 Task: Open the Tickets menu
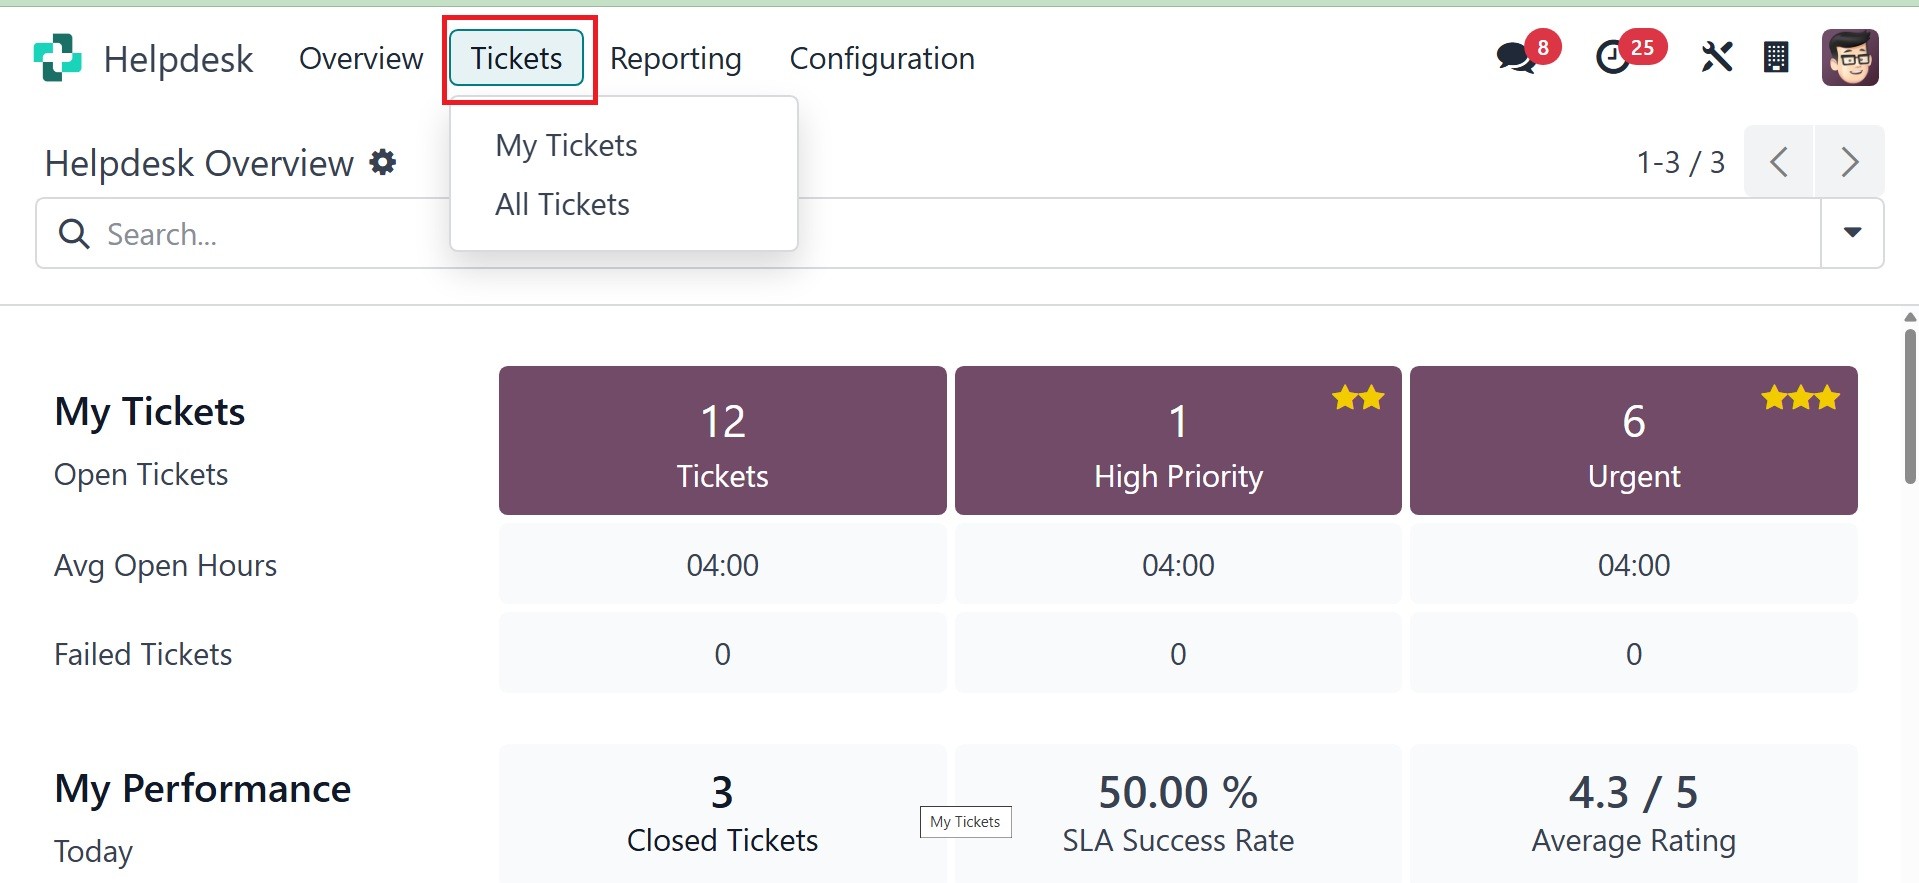[516, 58]
